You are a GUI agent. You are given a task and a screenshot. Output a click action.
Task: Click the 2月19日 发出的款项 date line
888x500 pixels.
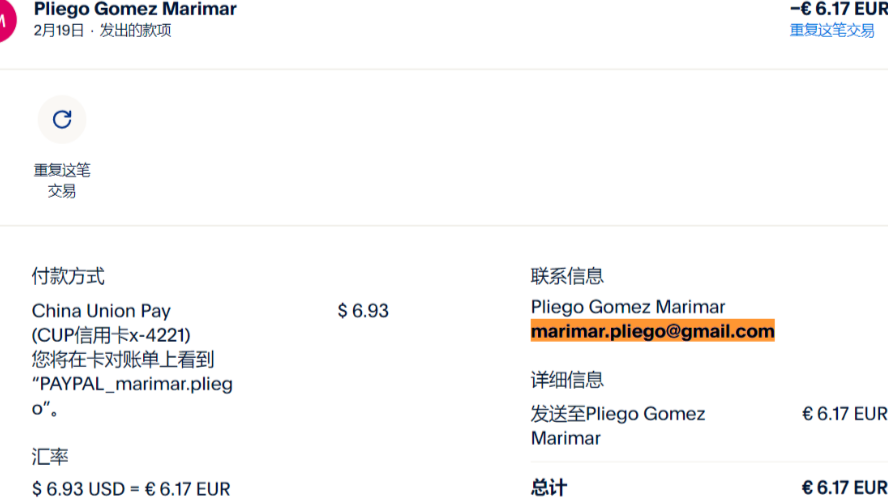[102, 30]
